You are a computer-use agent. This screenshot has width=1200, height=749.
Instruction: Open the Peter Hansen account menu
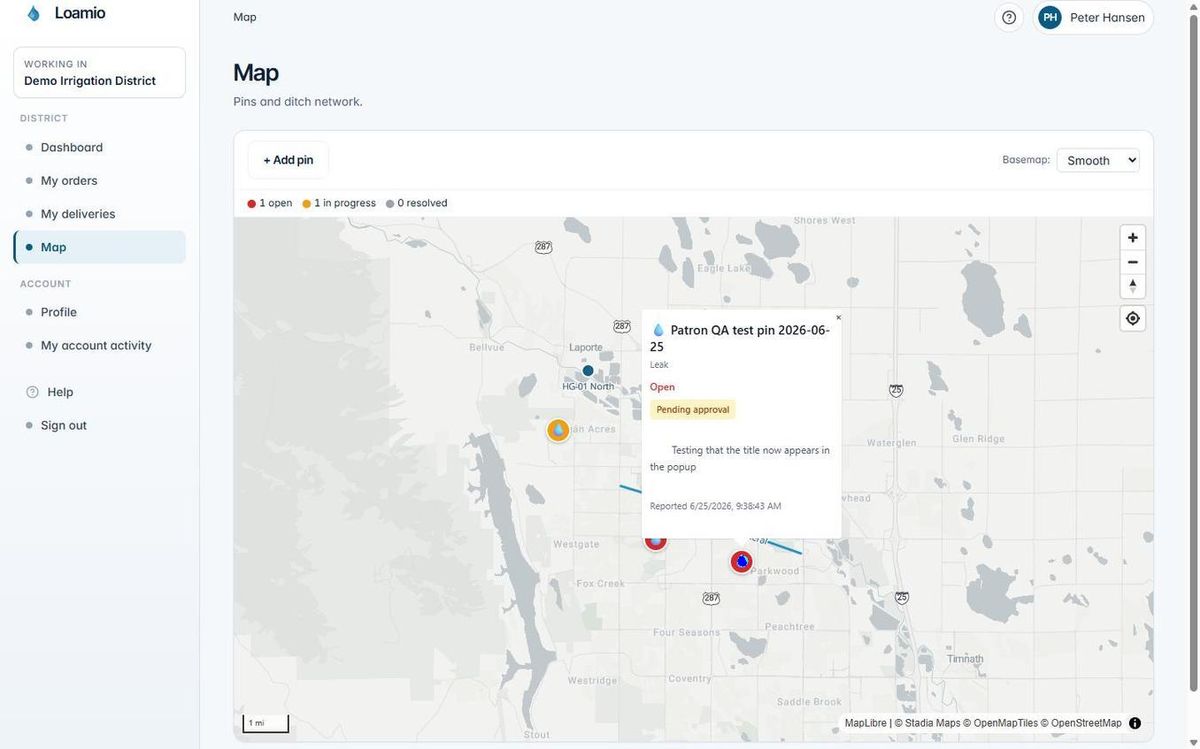tap(1093, 17)
